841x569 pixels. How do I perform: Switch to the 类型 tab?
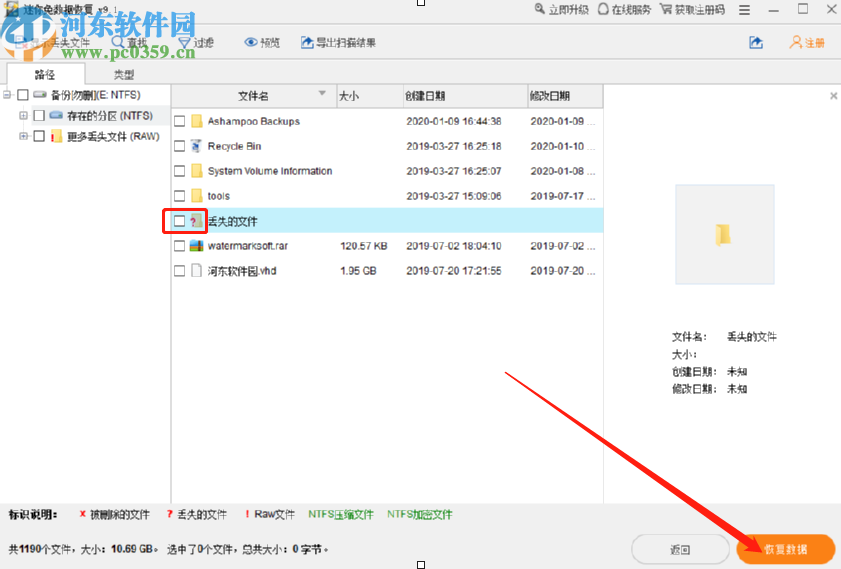coord(124,74)
